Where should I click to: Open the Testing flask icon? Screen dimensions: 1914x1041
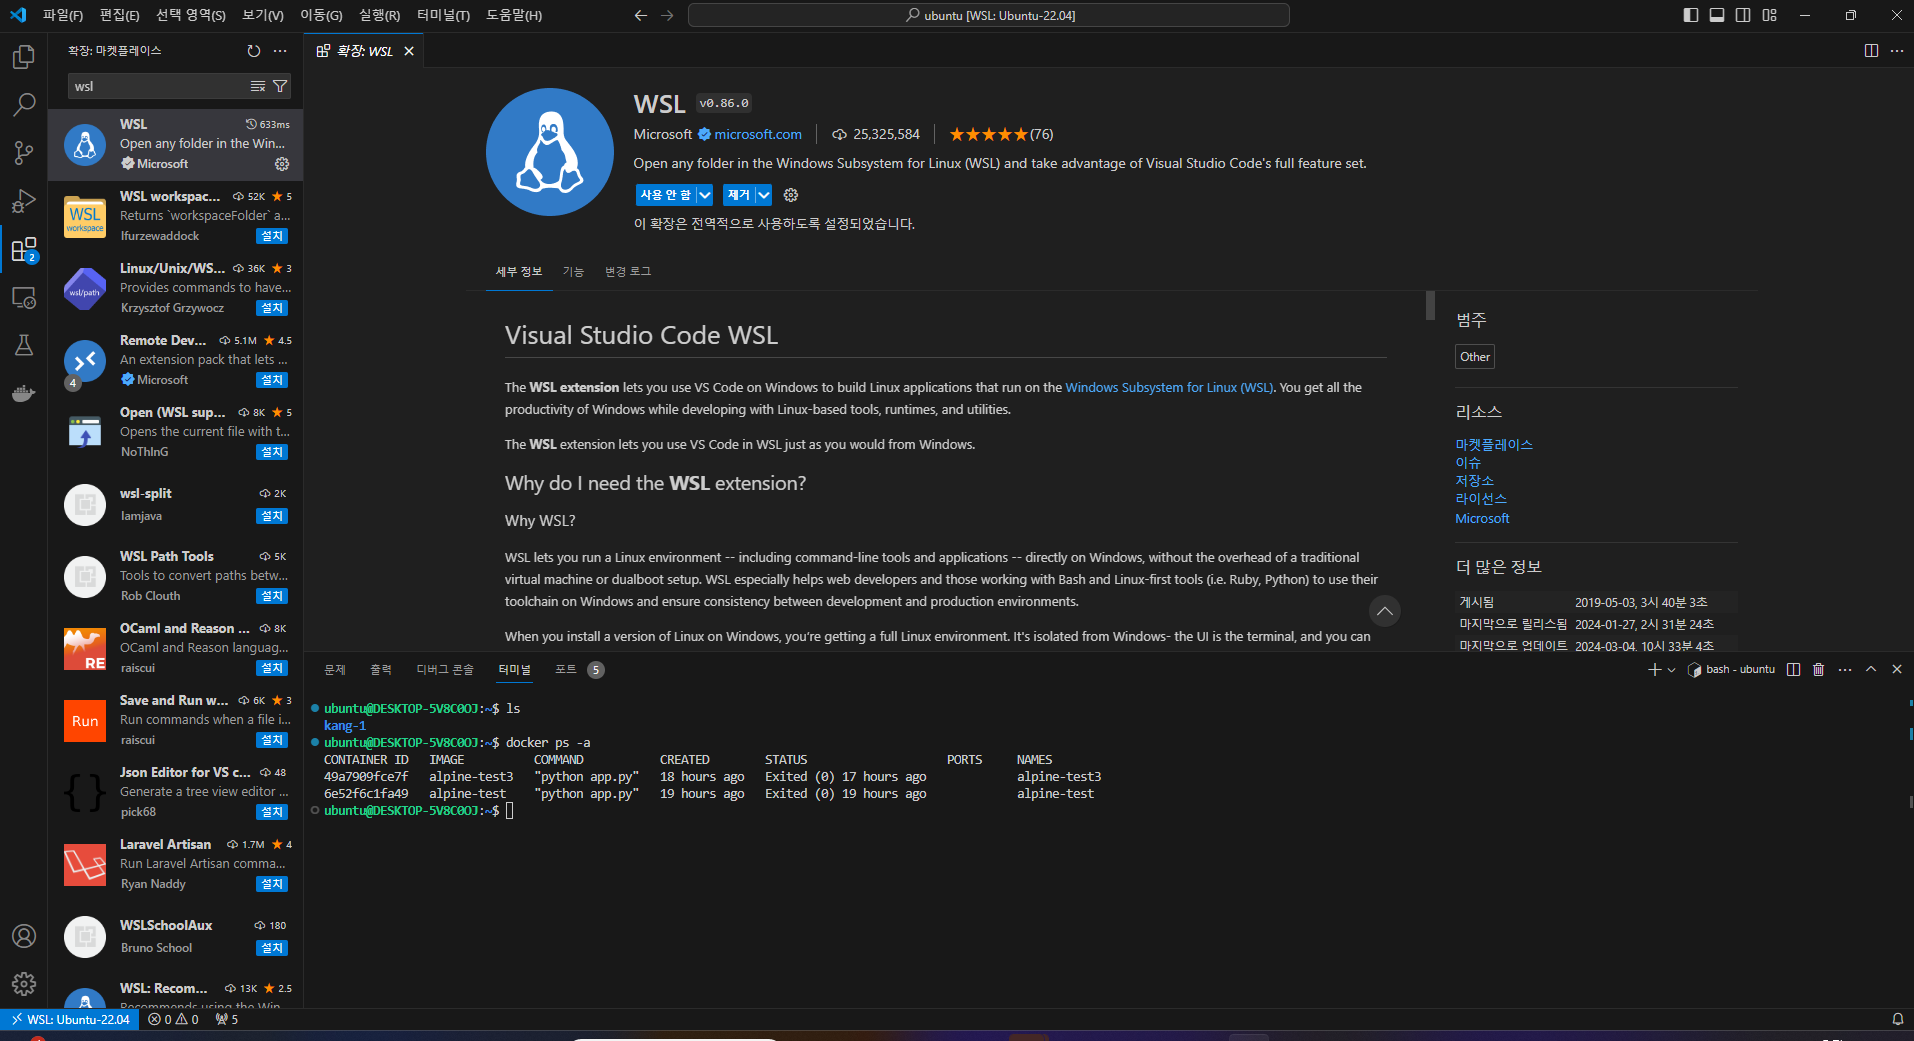pos(24,345)
